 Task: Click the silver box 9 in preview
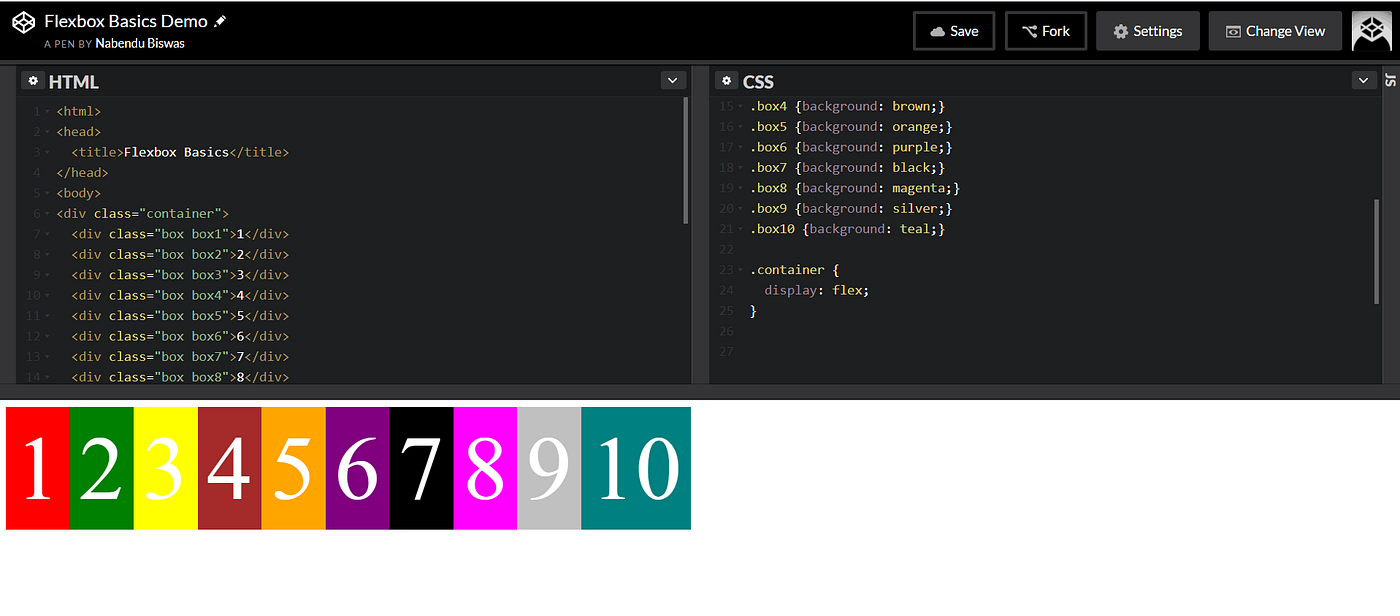pos(550,468)
